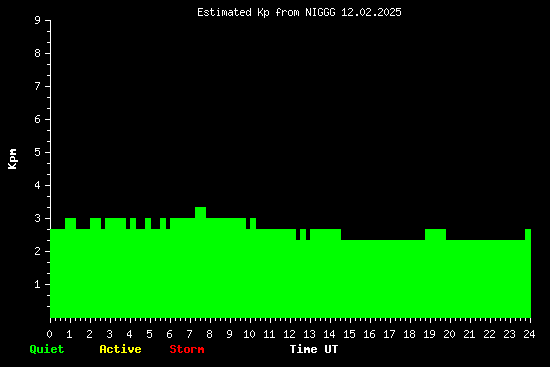Click the raised green bar near hour 19
Screen dimensions: 550x367
click(x=435, y=234)
